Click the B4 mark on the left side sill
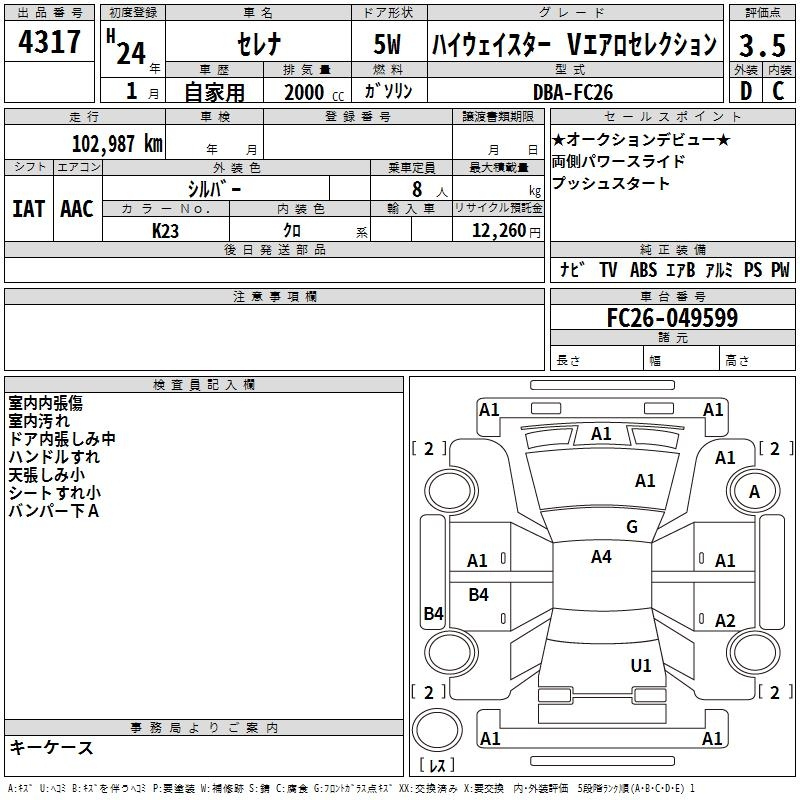The image size is (800, 800). click(434, 614)
